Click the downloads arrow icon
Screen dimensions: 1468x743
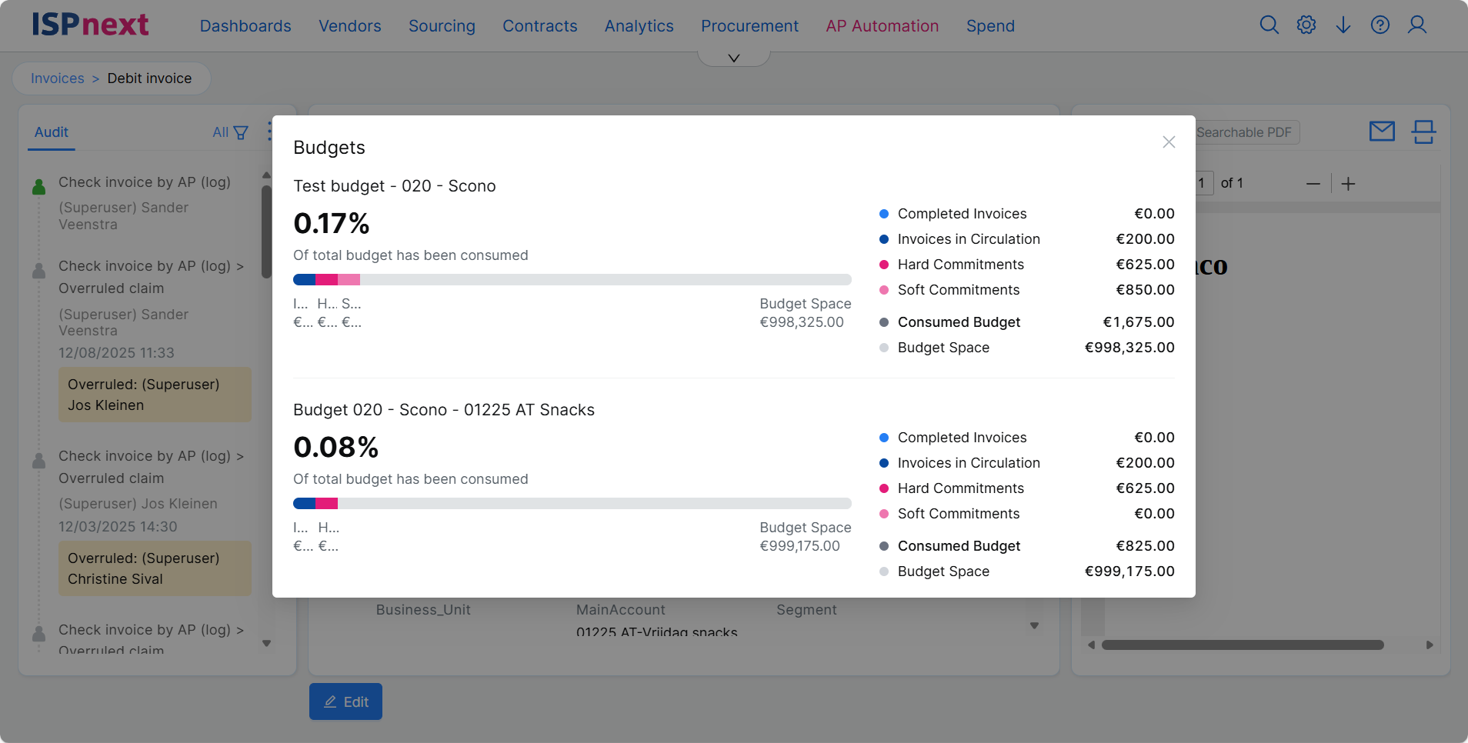click(x=1343, y=25)
